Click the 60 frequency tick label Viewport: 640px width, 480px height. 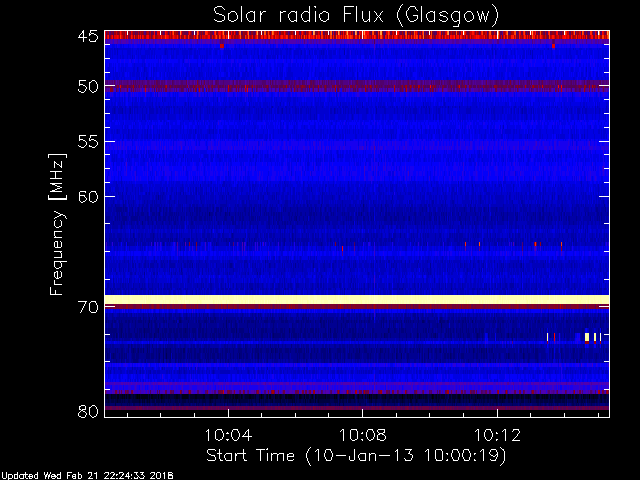click(88, 197)
